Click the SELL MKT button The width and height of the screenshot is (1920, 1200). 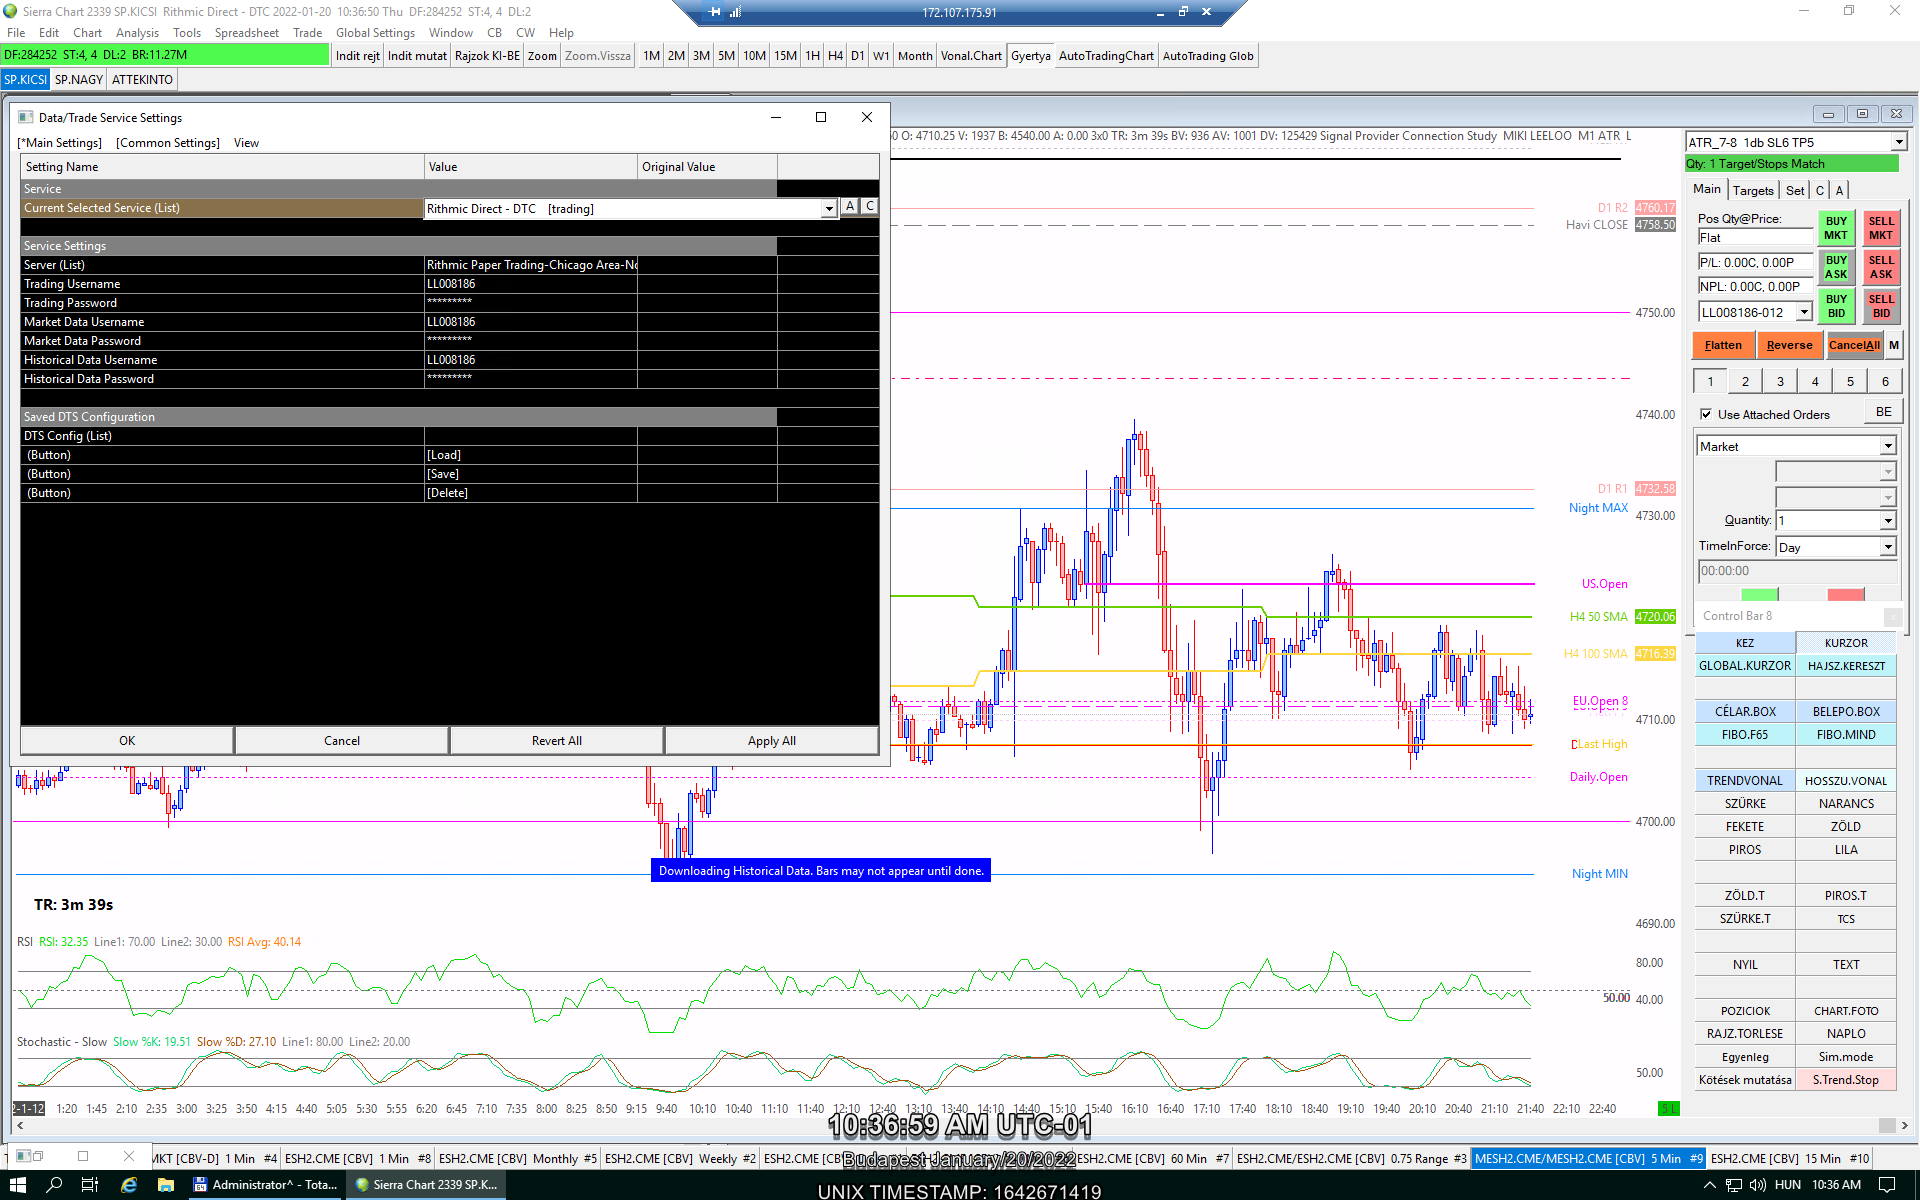click(1881, 228)
